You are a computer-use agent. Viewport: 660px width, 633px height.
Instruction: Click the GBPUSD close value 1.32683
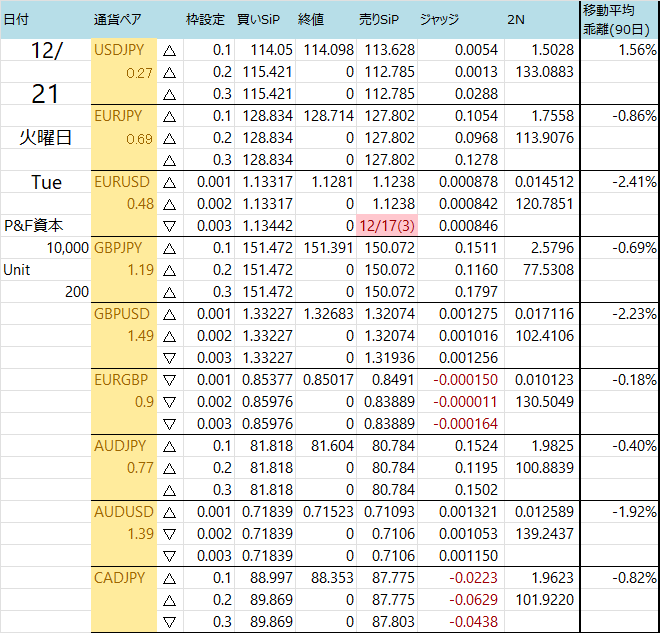point(328,314)
